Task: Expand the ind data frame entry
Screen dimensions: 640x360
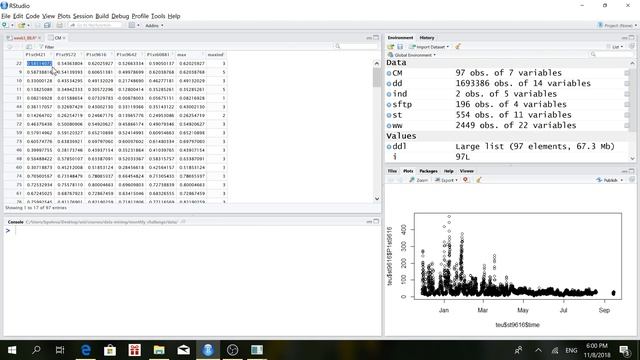Action: click(x=389, y=94)
